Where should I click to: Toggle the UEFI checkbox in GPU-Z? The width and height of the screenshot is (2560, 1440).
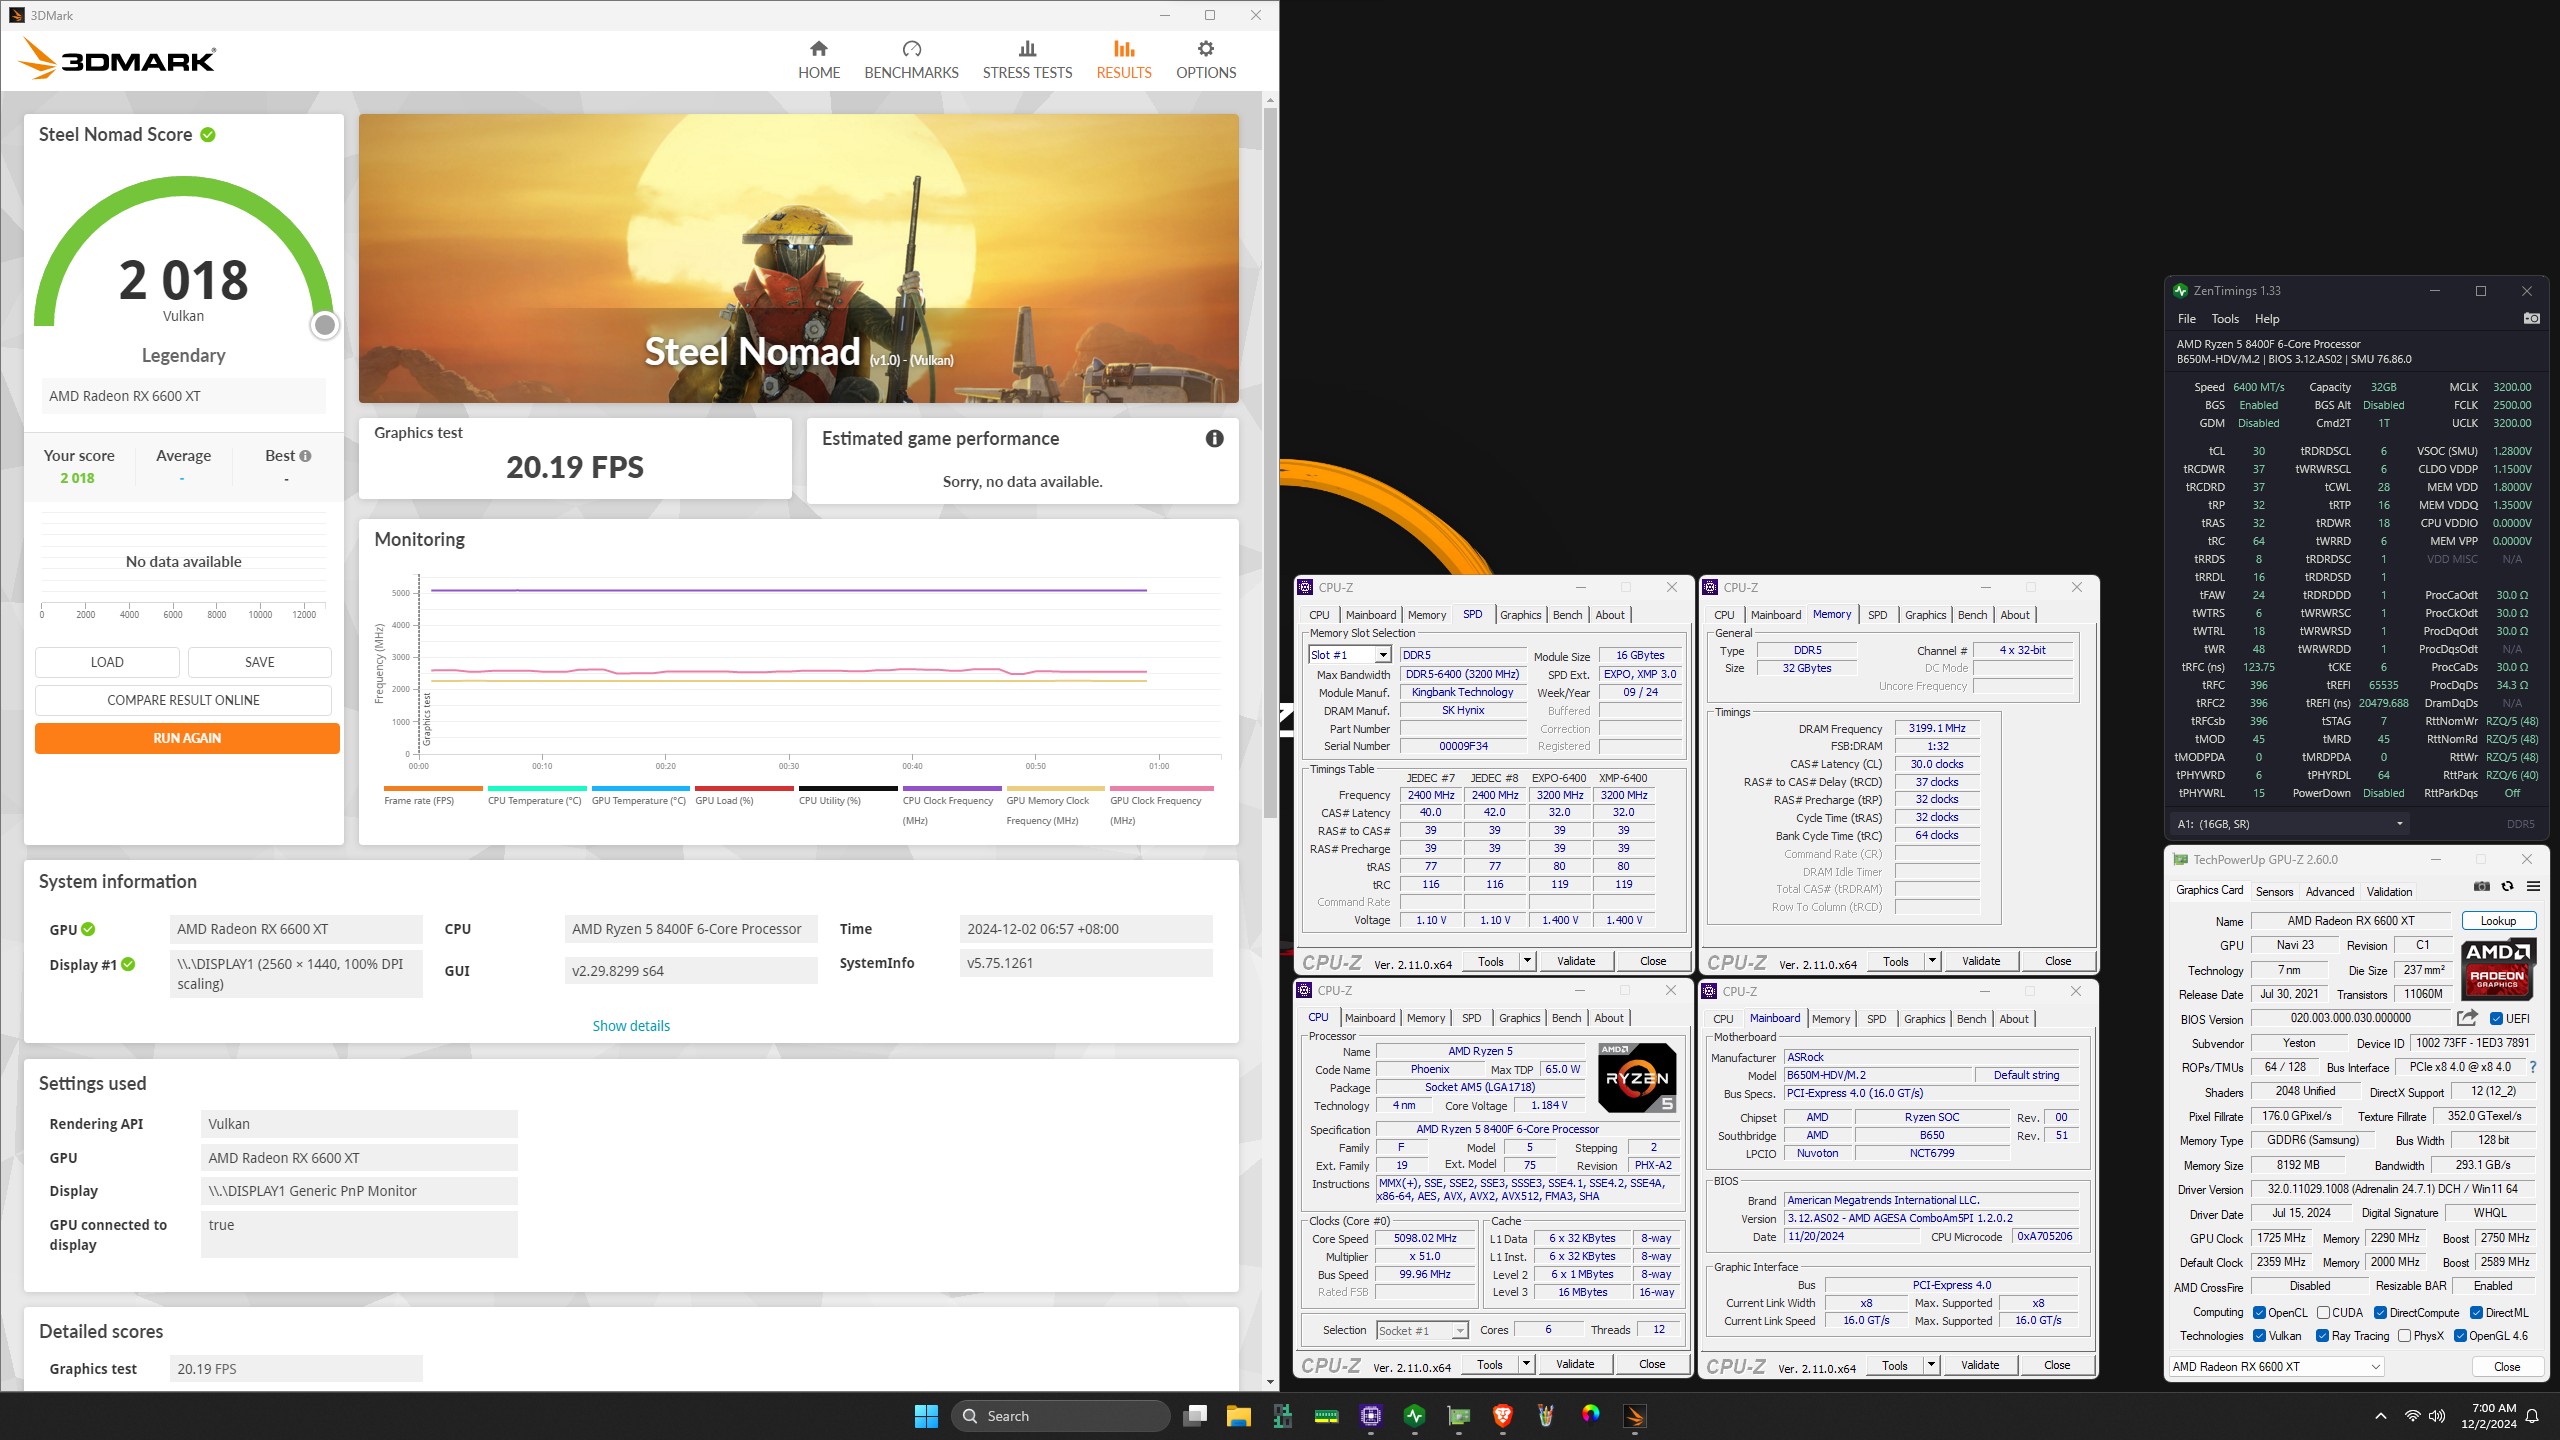click(2496, 1018)
